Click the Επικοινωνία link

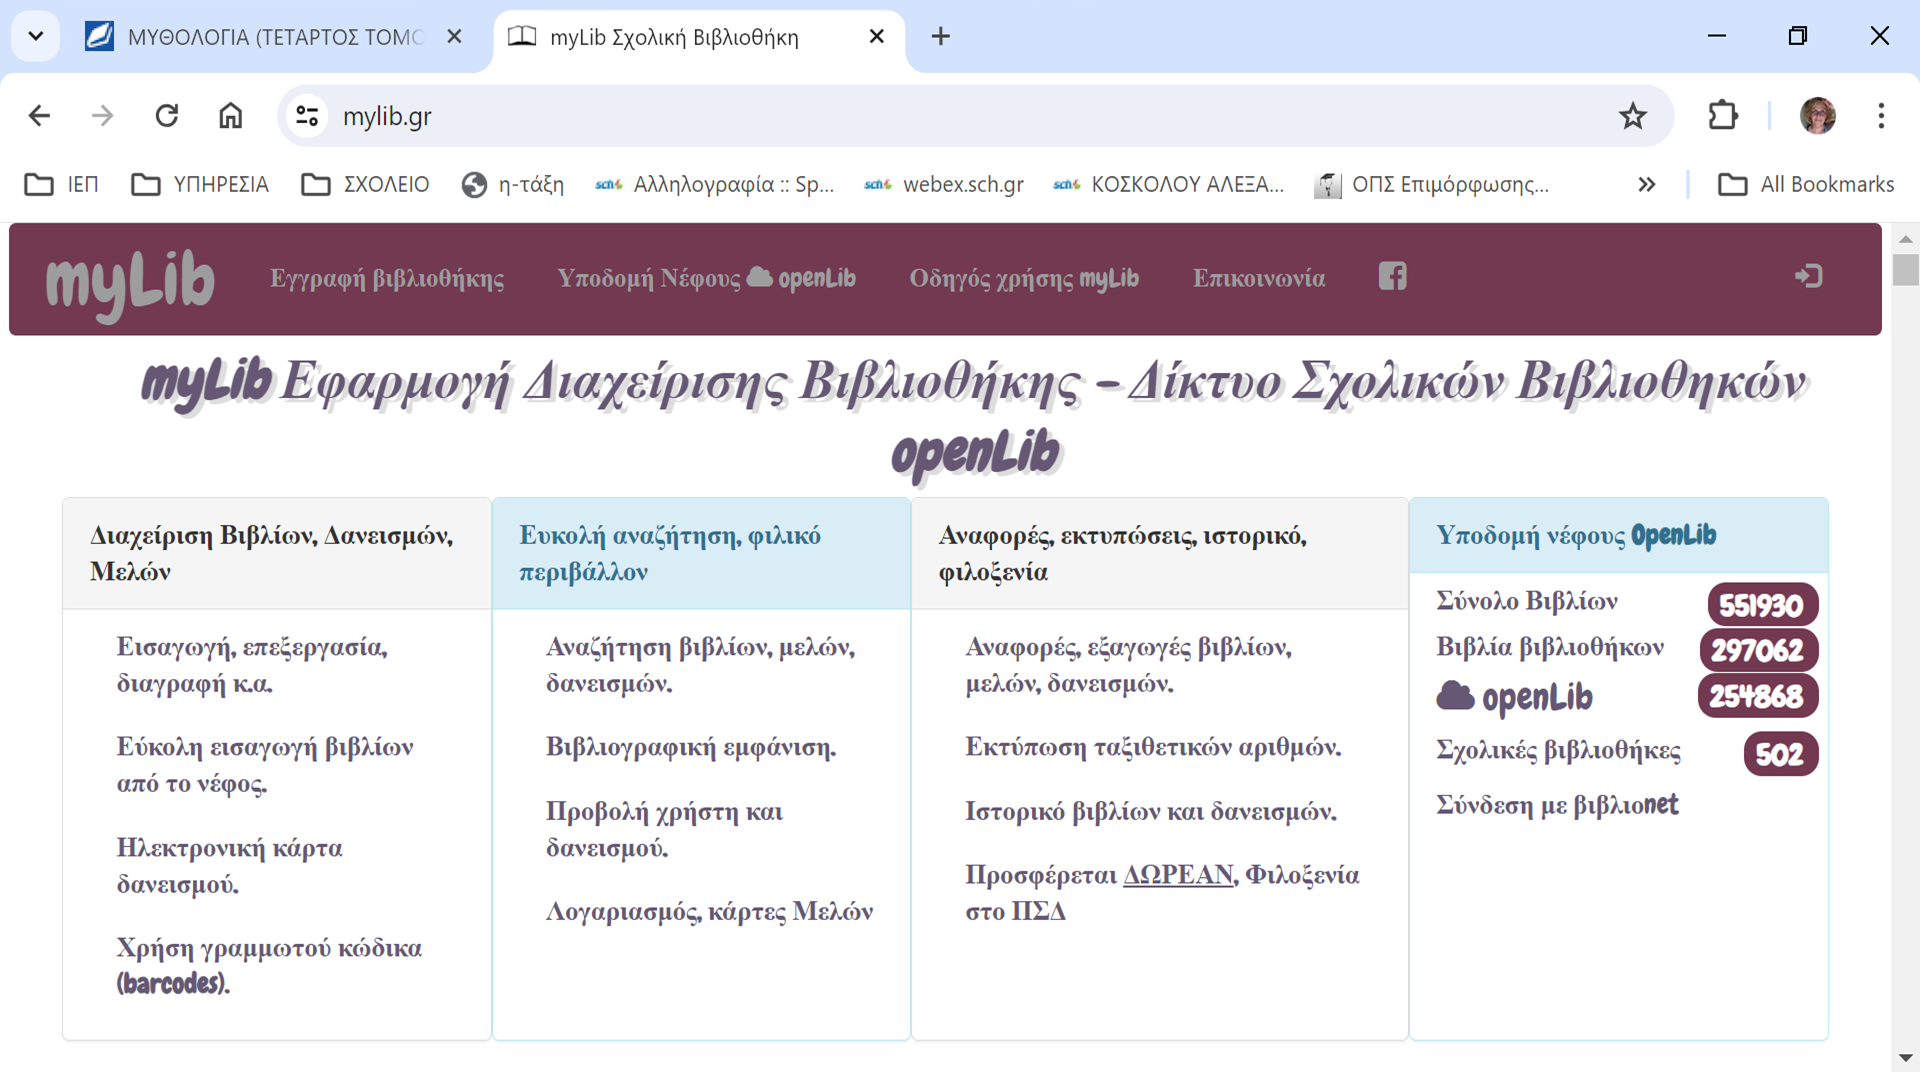(x=1258, y=279)
